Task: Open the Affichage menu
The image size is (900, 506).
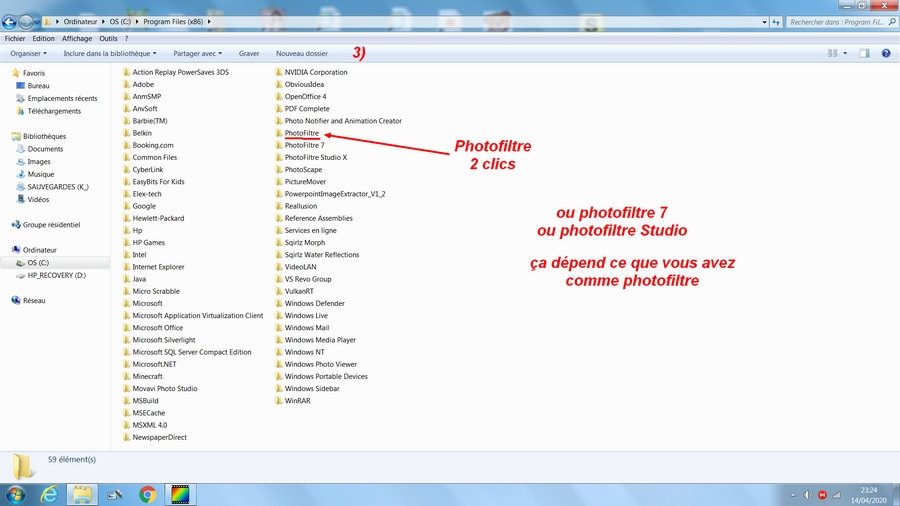Action: pyautogui.click(x=77, y=38)
